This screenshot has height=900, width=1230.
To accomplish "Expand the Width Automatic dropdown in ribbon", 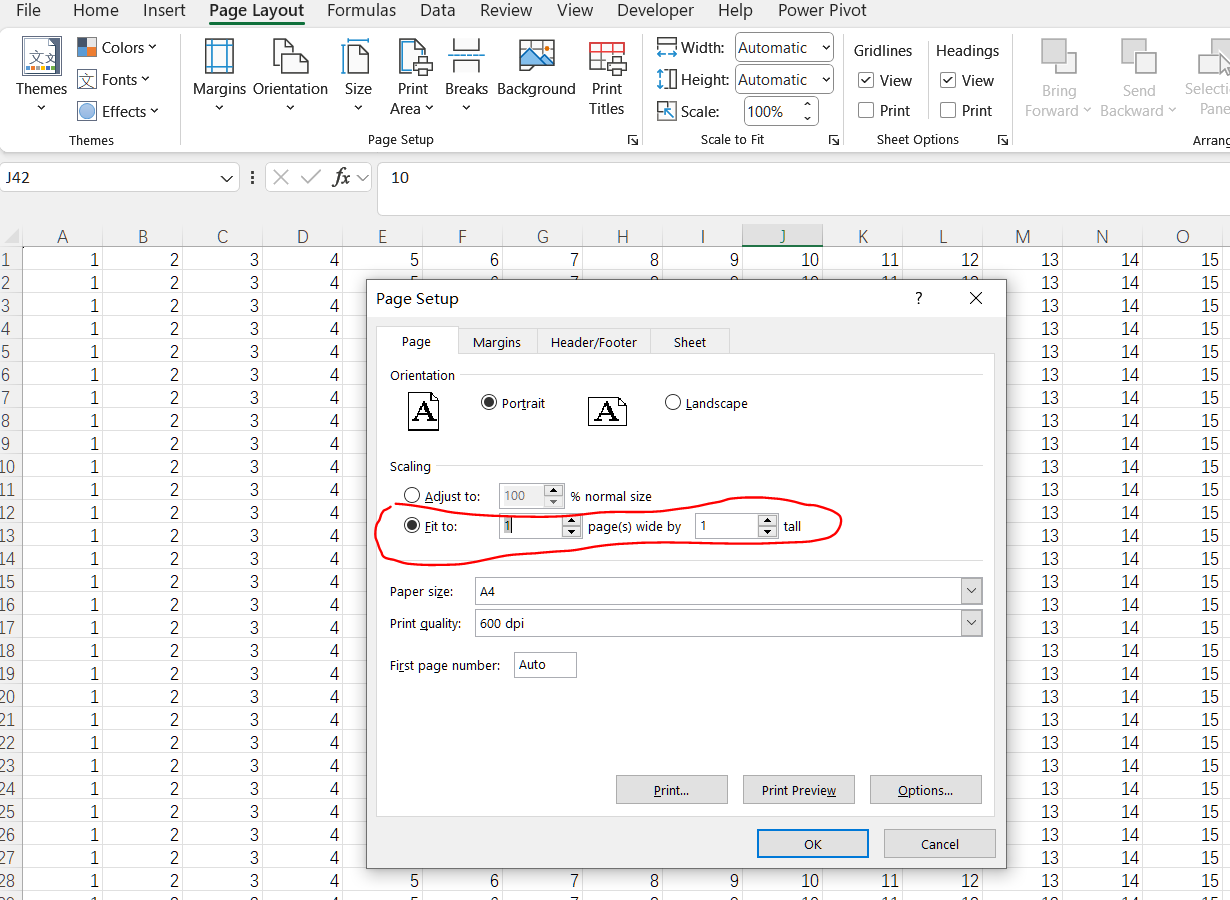I will pyautogui.click(x=825, y=47).
